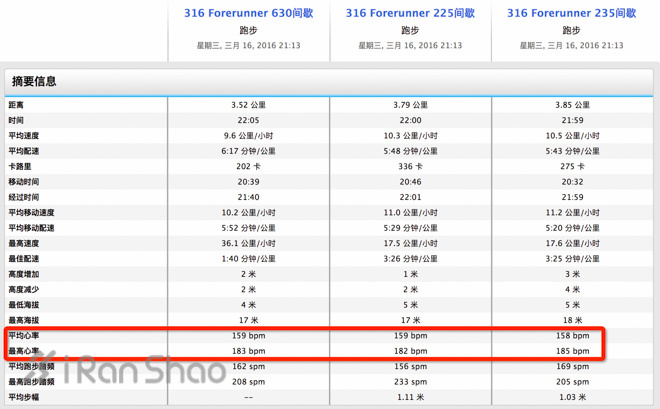The height and width of the screenshot is (409, 660).
Task: Select the 移动时间 row label
Action: pos(24,182)
